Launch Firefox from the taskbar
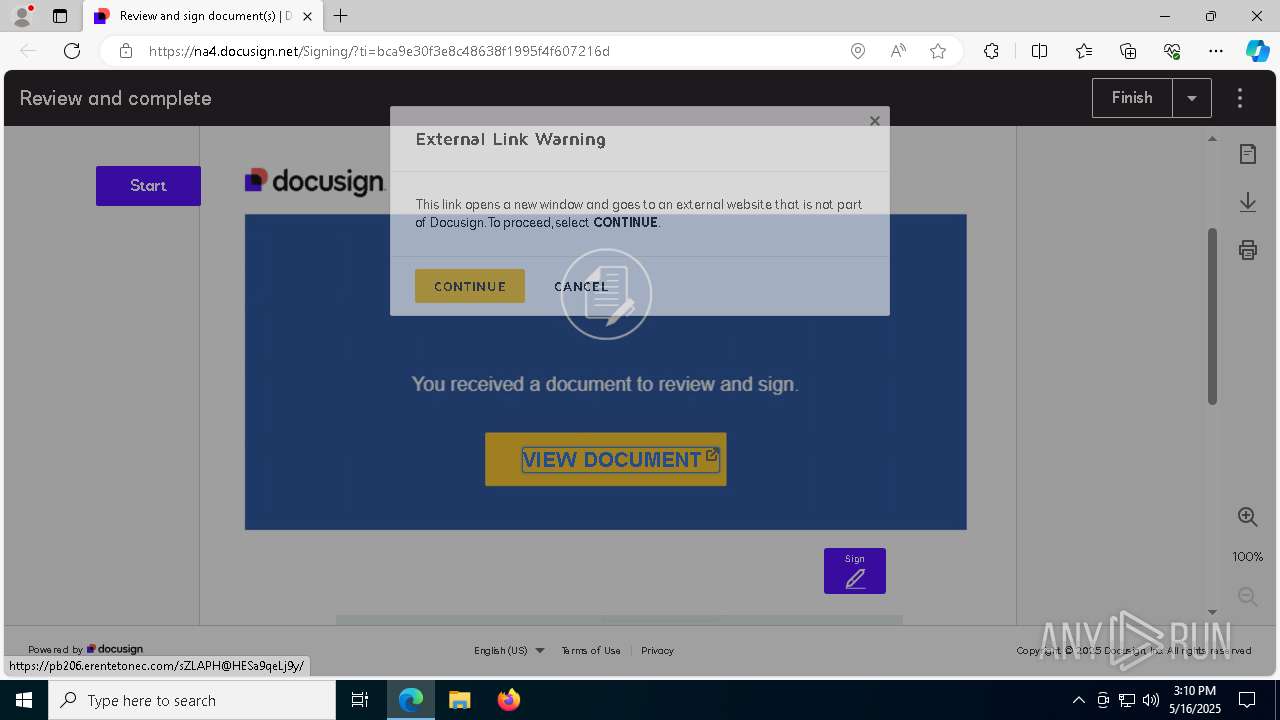 pos(509,700)
